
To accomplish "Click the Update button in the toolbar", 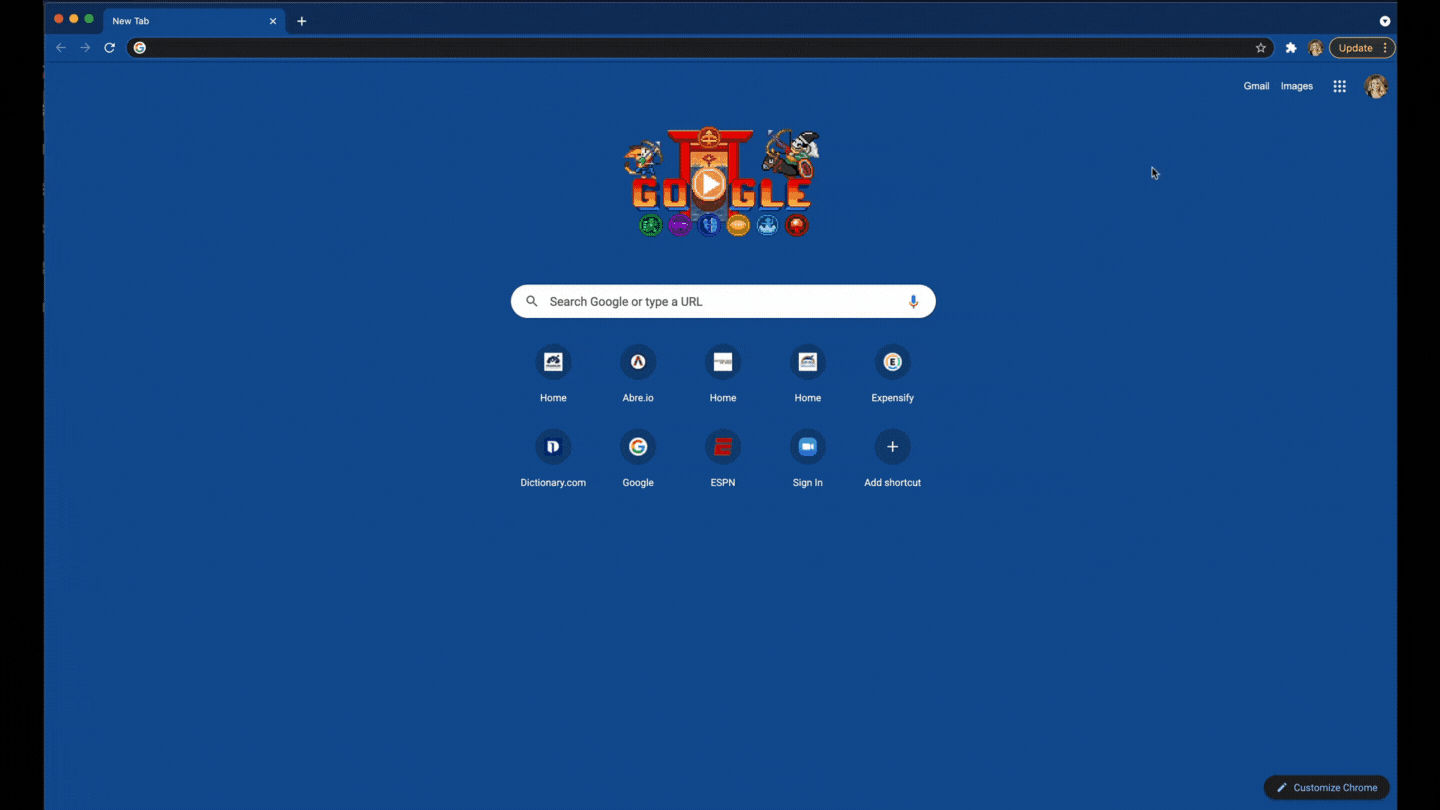I will [1355, 48].
